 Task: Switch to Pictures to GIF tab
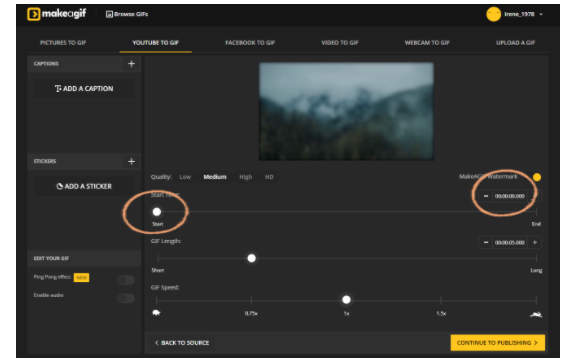coord(63,43)
